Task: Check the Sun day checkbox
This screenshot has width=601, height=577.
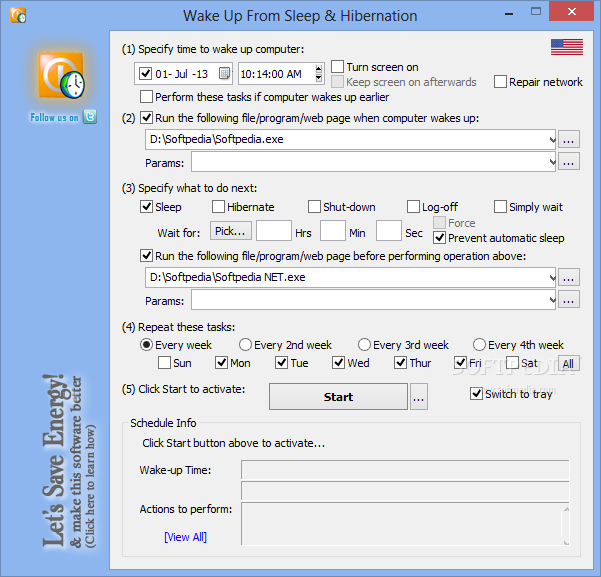Action: (x=164, y=363)
